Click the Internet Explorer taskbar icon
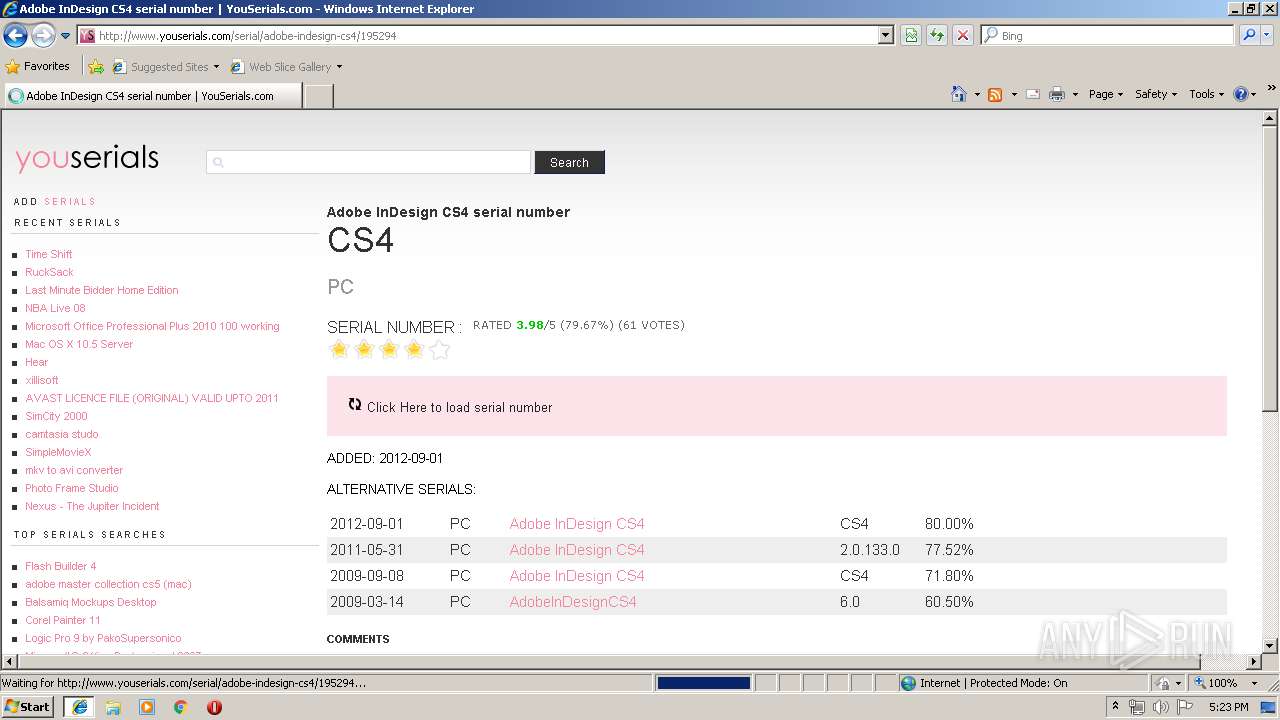 click(79, 707)
